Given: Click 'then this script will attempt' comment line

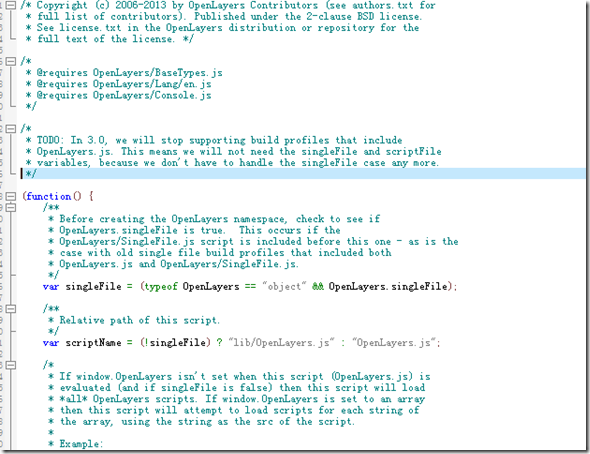Looking at the screenshot, I should [x=234, y=410].
